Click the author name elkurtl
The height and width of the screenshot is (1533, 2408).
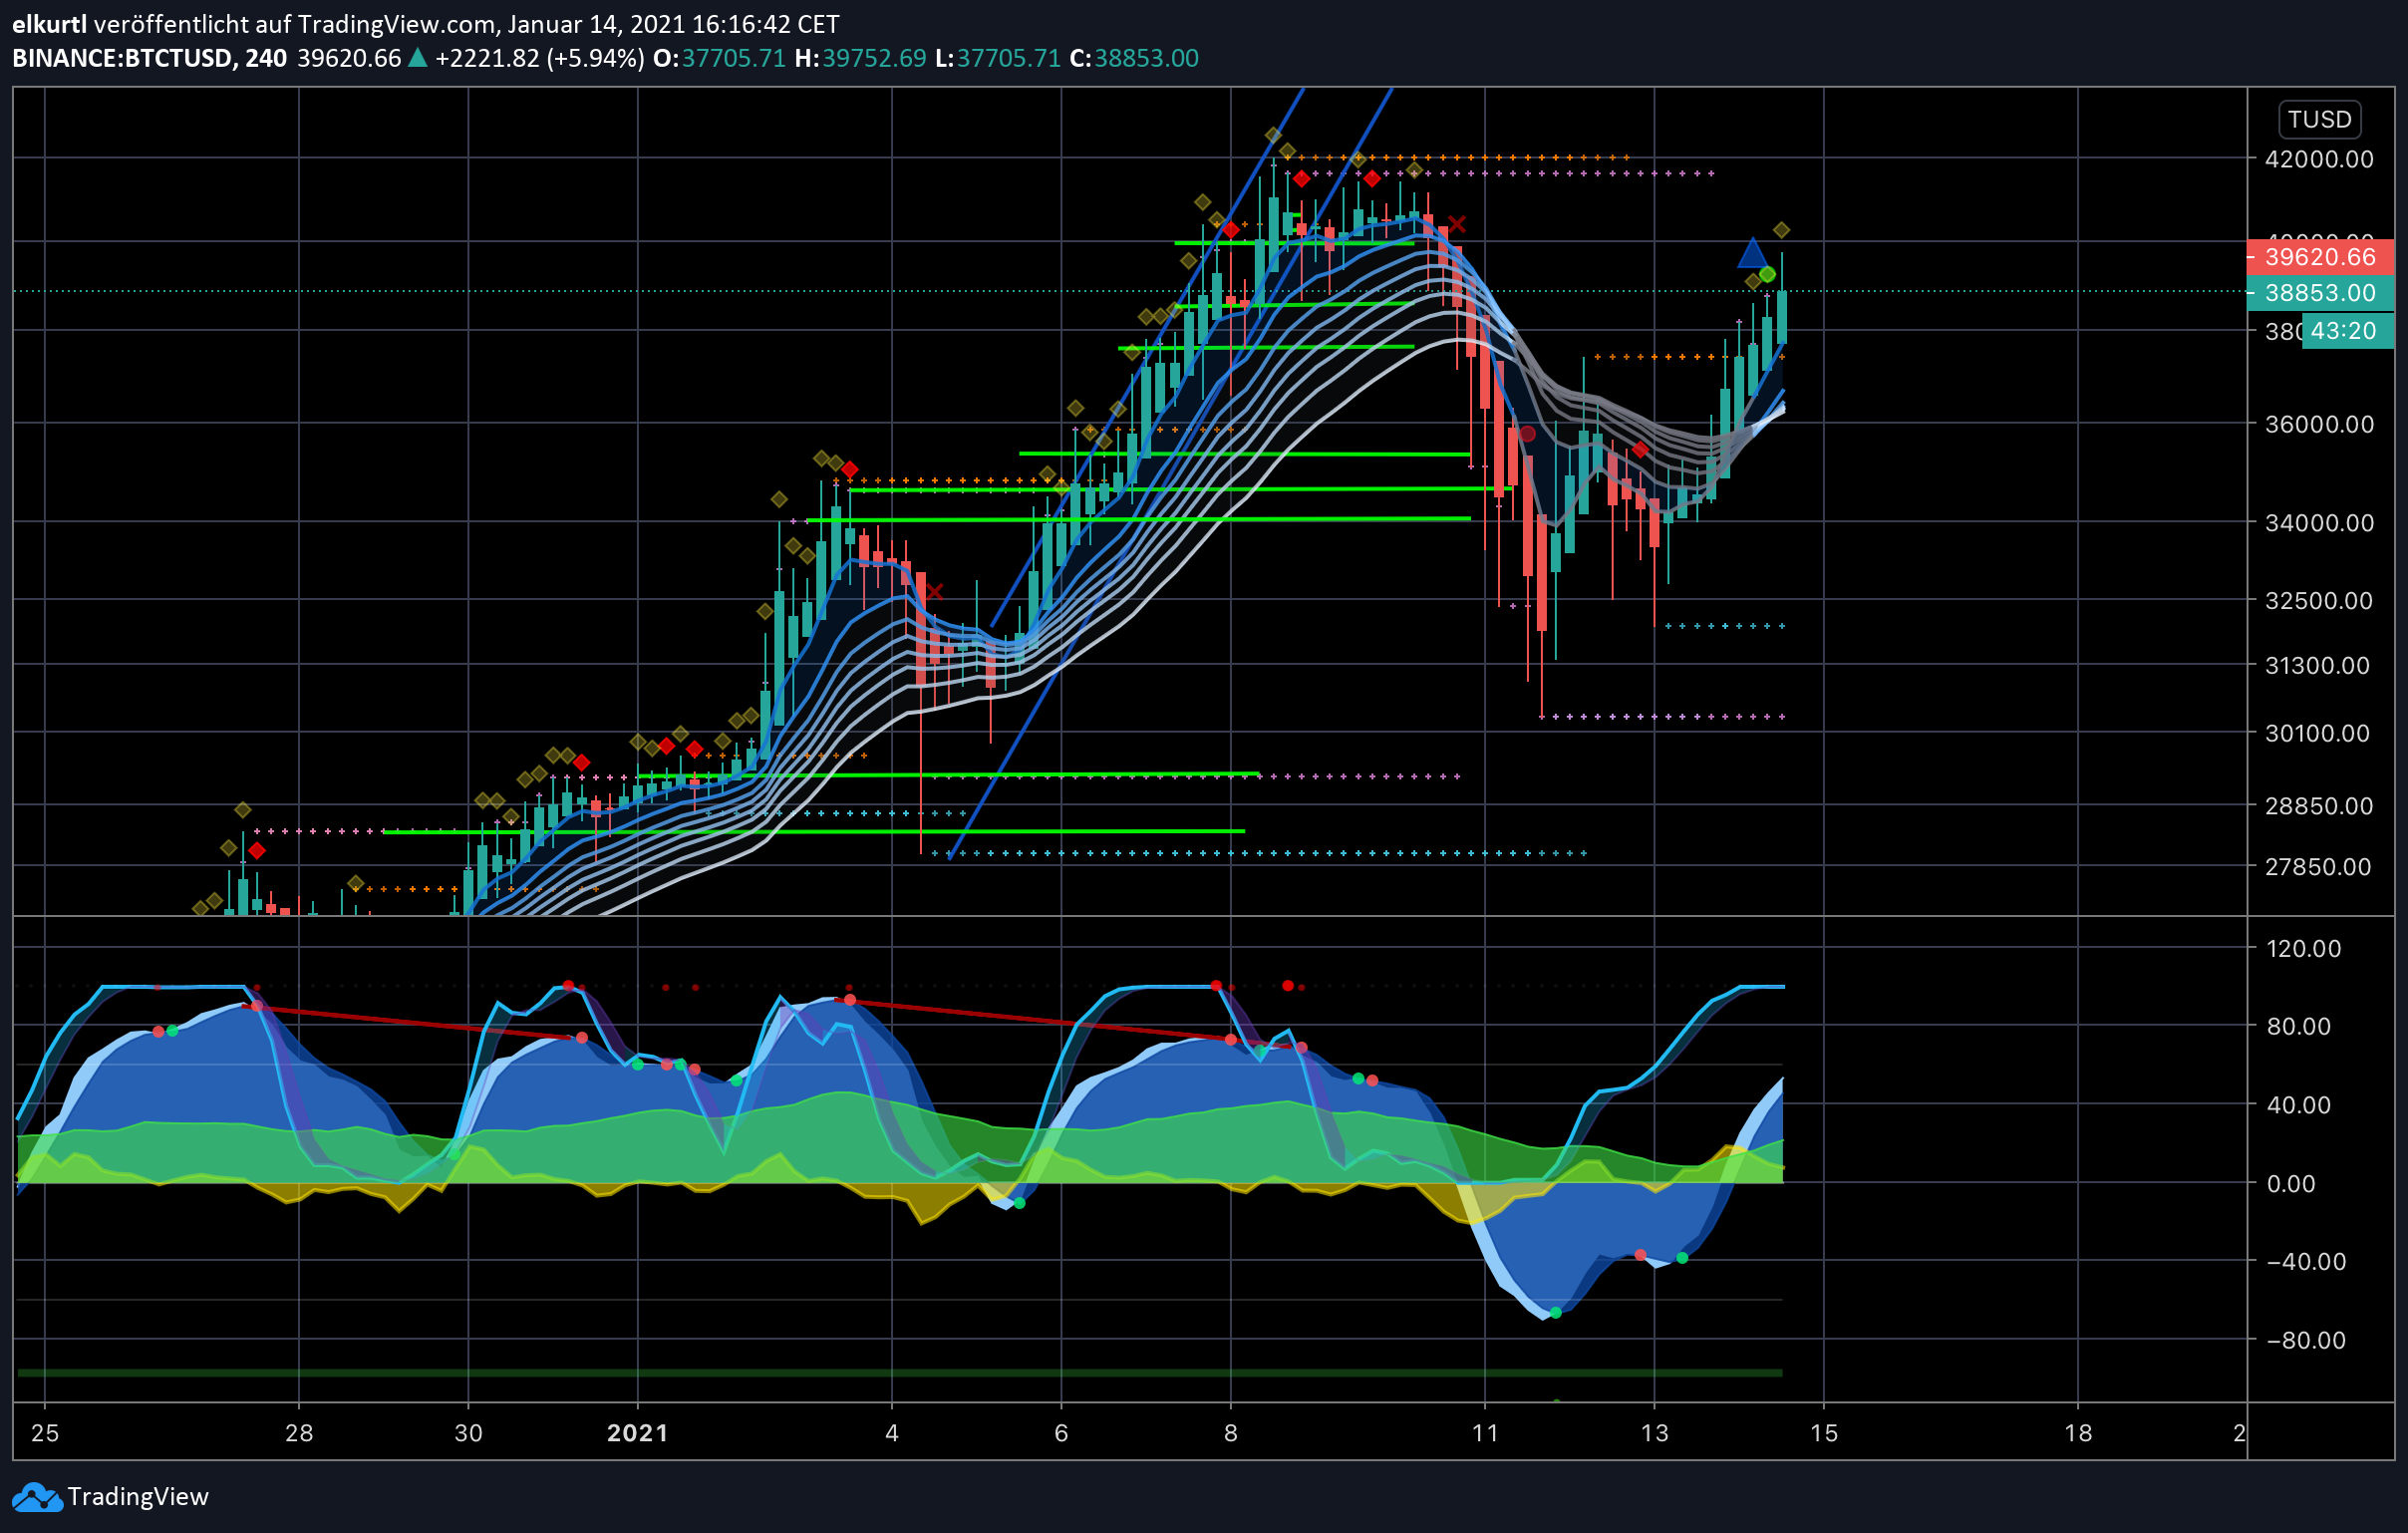pyautogui.click(x=49, y=24)
